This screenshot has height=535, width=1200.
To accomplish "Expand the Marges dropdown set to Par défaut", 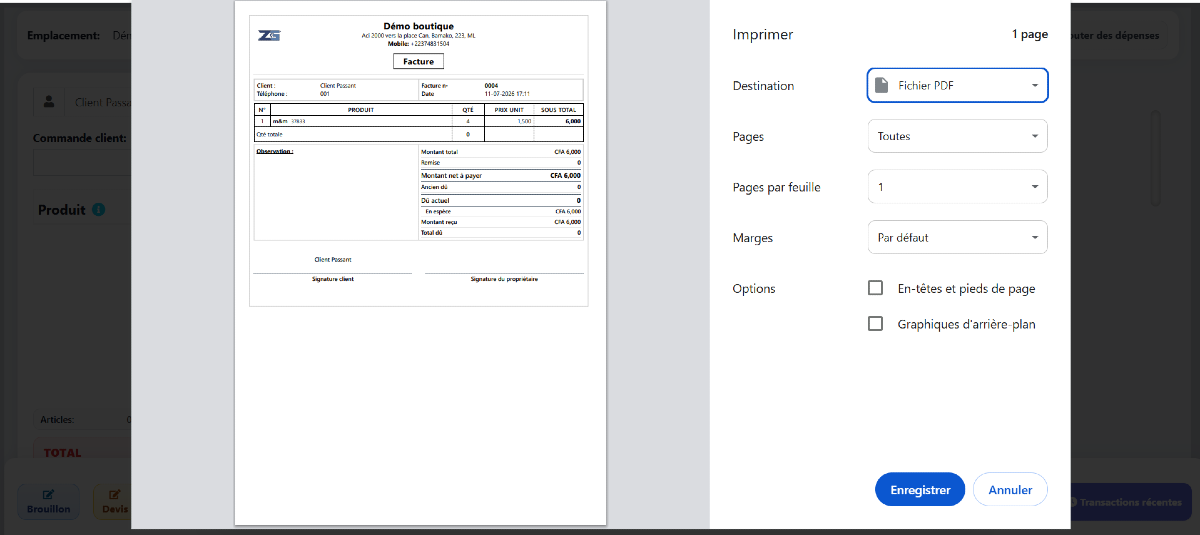I will point(957,238).
